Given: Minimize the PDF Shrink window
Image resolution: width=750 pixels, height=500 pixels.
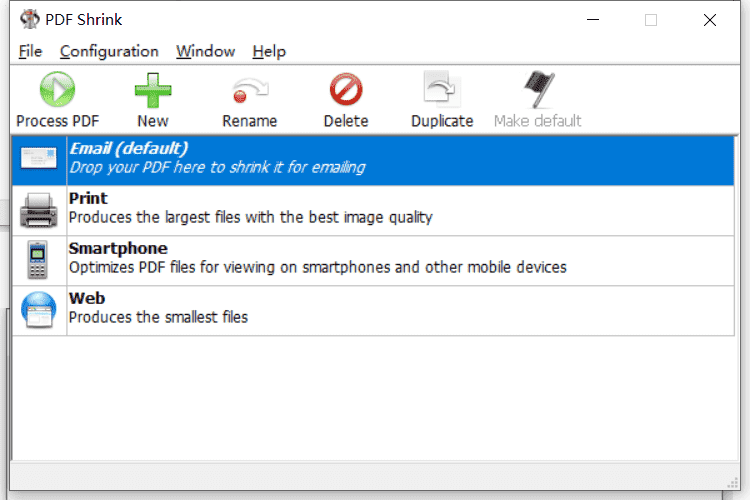Looking at the screenshot, I should (593, 20).
